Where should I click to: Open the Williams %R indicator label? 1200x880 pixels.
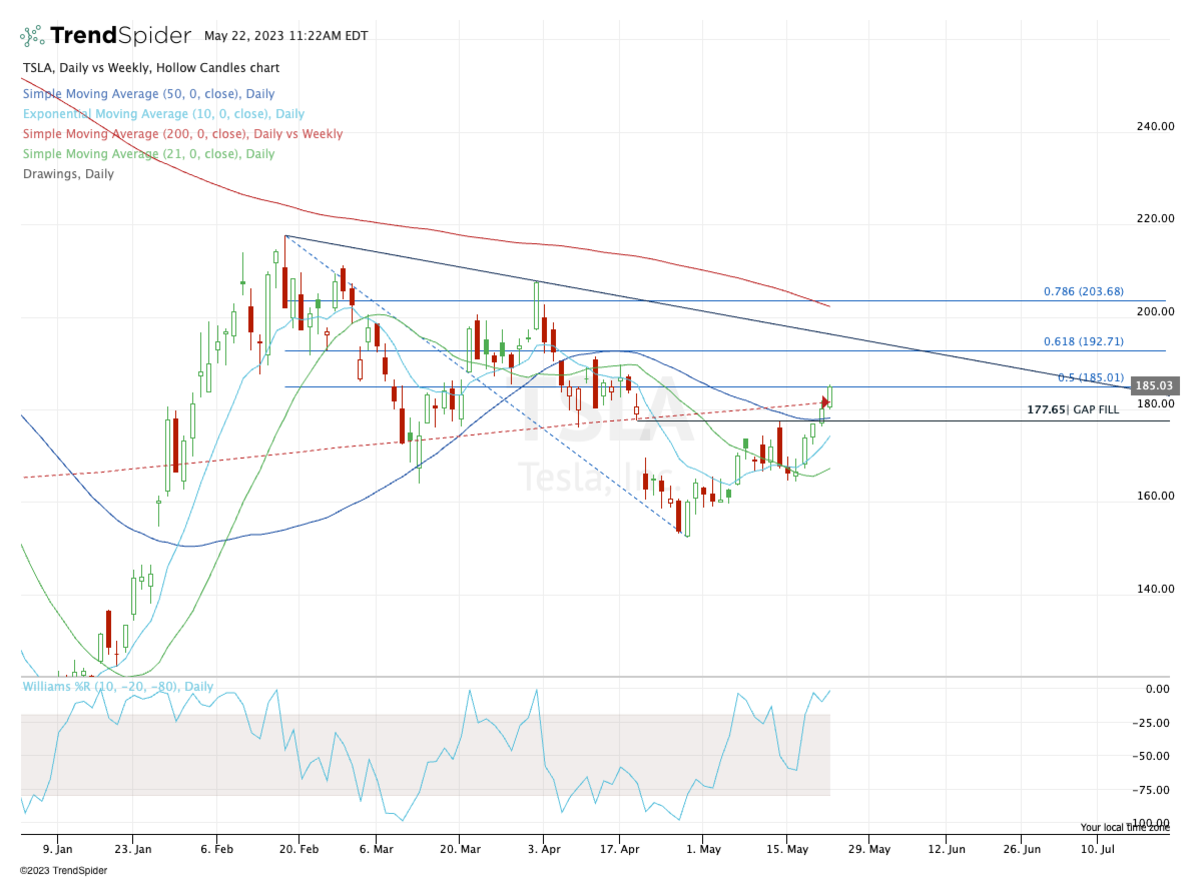click(x=117, y=687)
